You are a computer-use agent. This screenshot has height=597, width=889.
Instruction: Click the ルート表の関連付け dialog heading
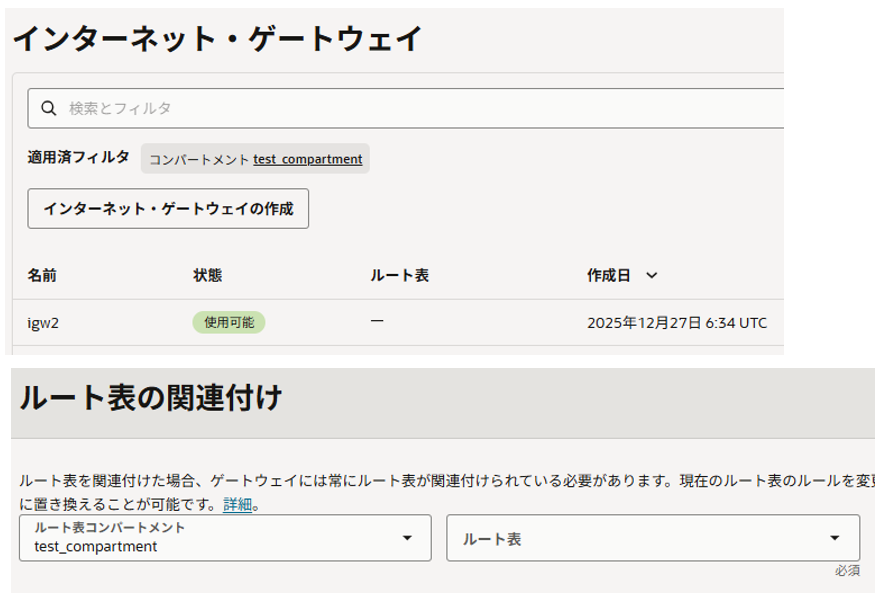pyautogui.click(x=150, y=399)
